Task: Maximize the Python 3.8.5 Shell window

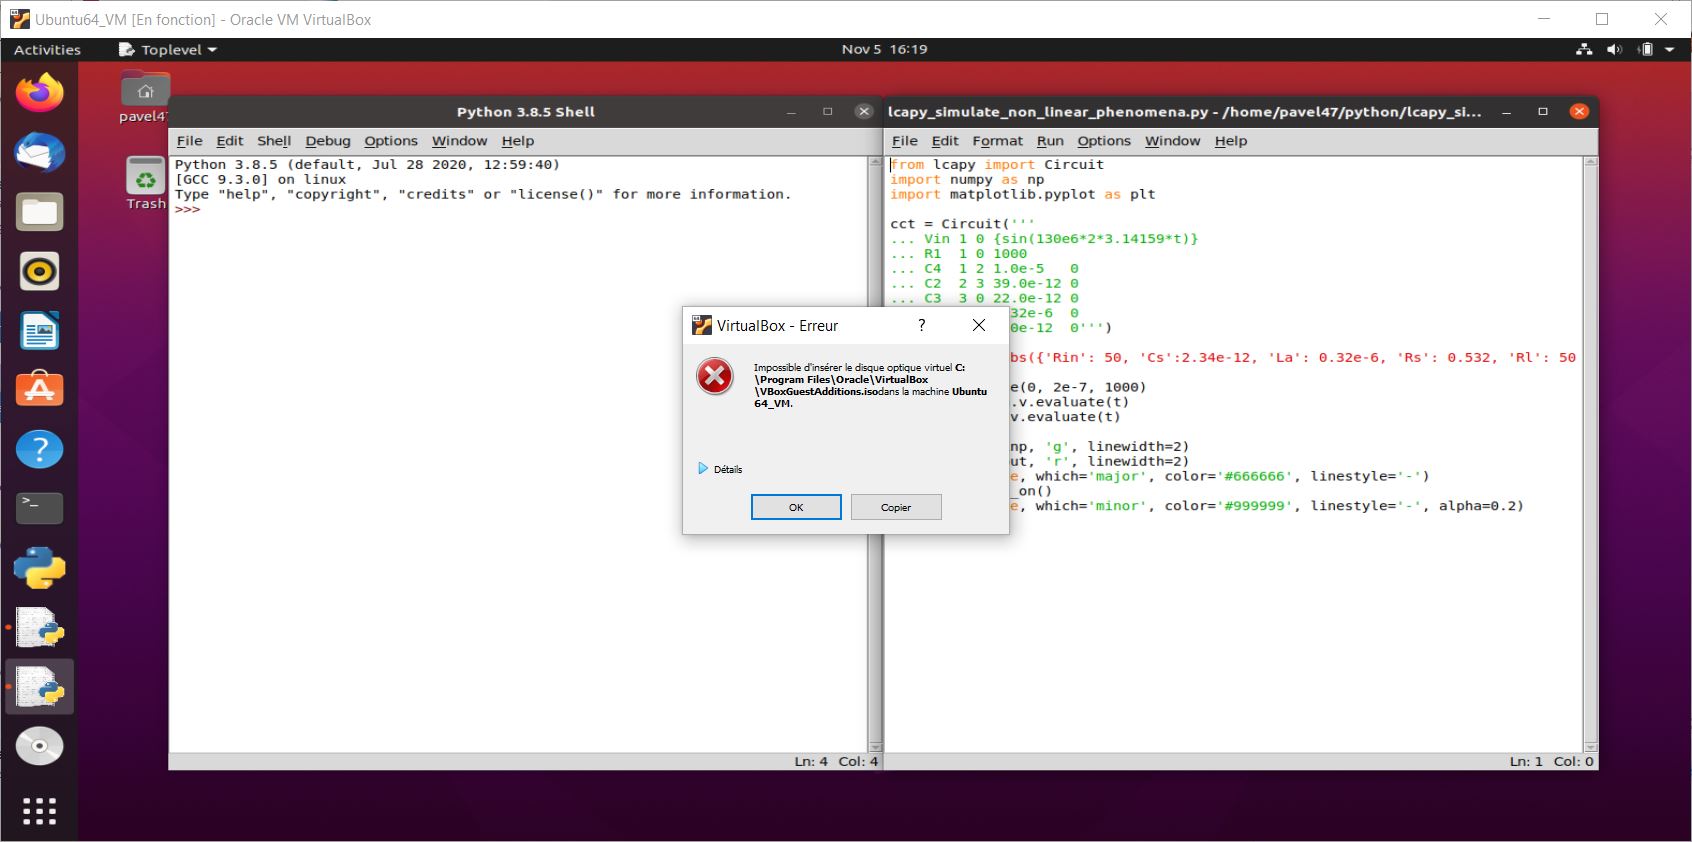Action: pos(827,111)
